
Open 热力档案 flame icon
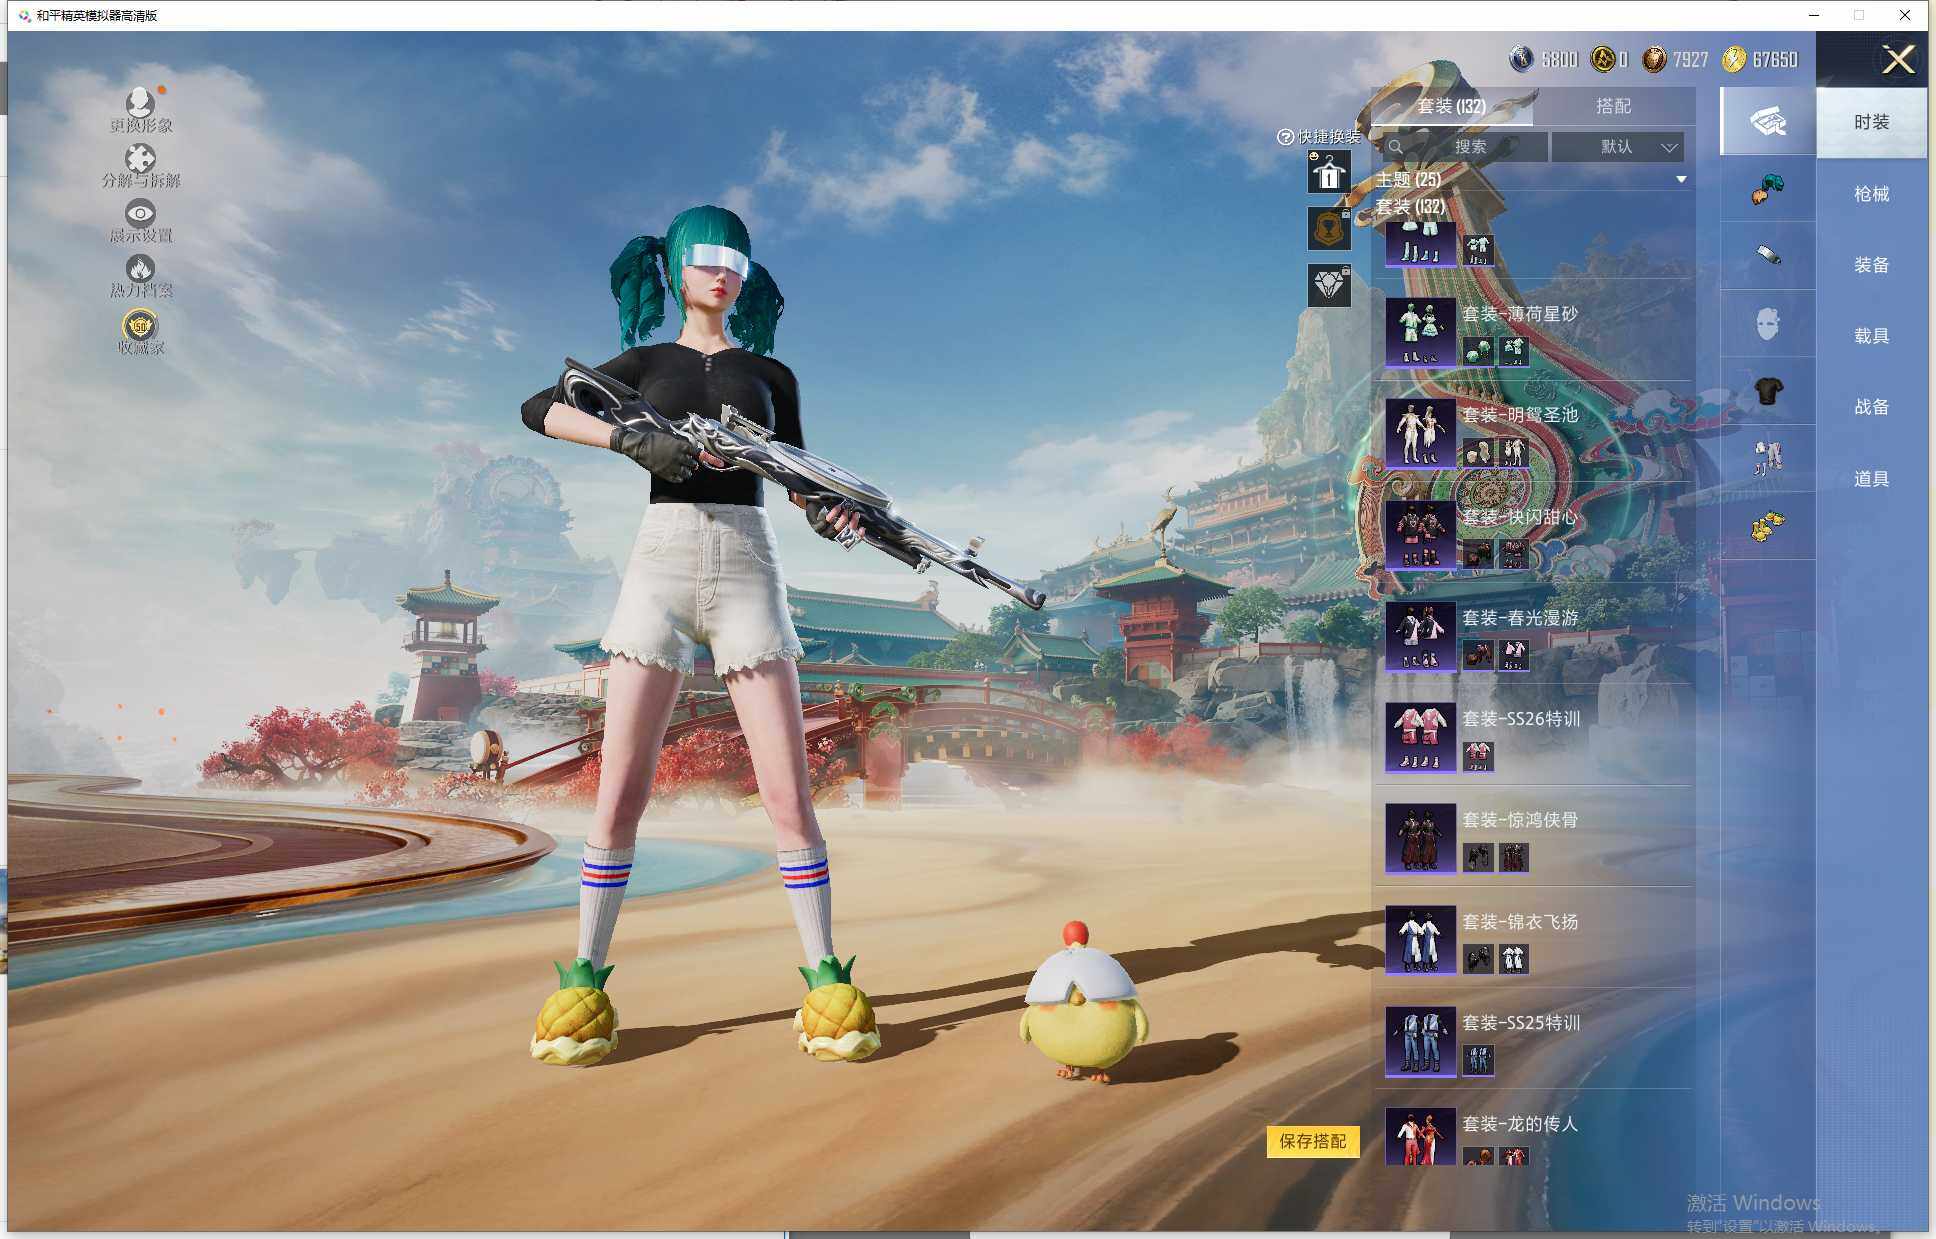point(140,269)
